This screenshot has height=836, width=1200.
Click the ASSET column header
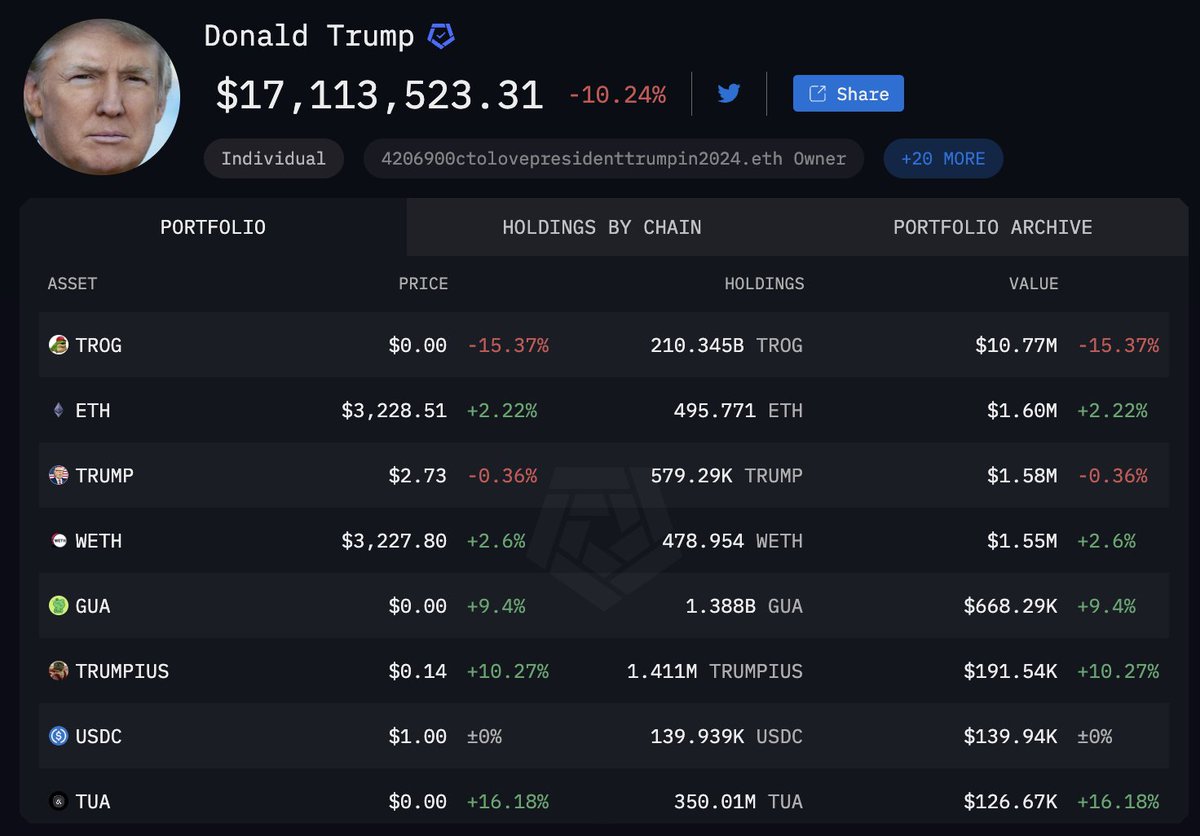tap(72, 284)
